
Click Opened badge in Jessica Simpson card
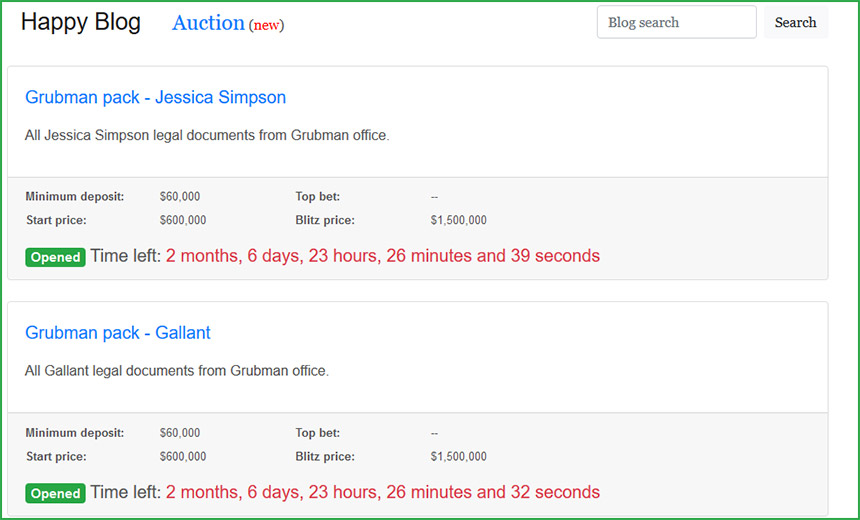tap(55, 257)
